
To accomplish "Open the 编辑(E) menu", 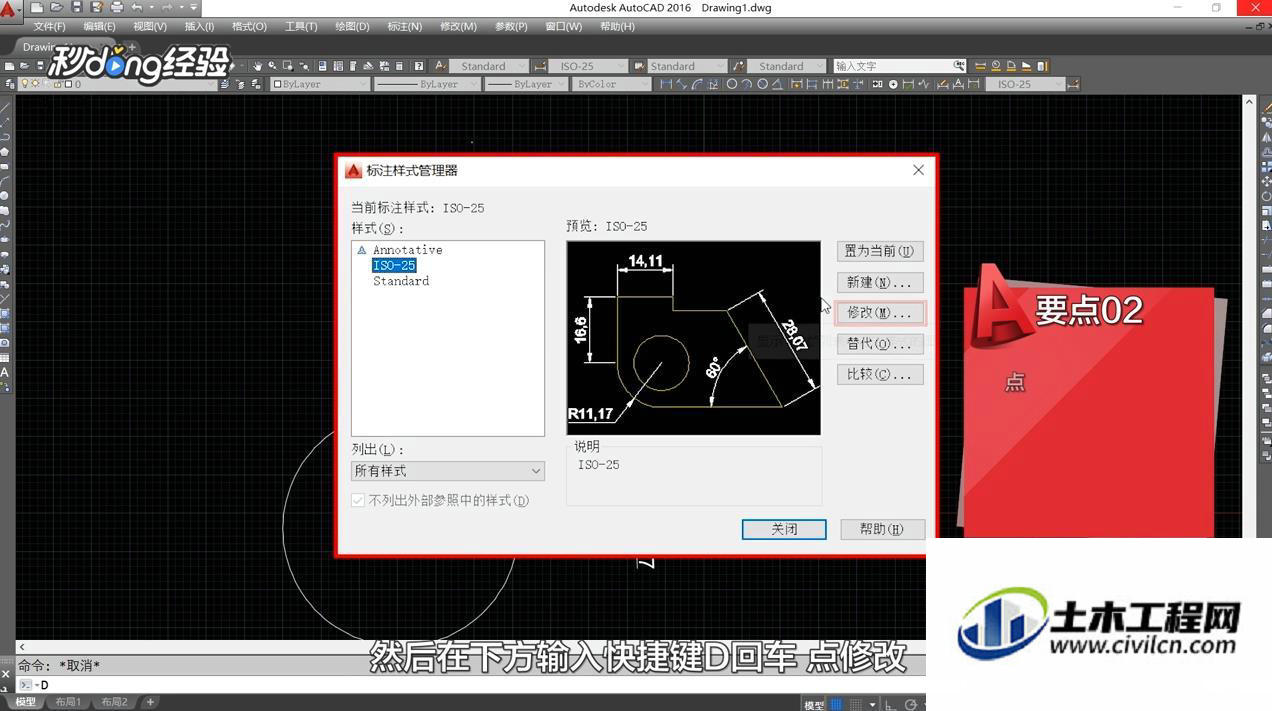I will [x=99, y=26].
